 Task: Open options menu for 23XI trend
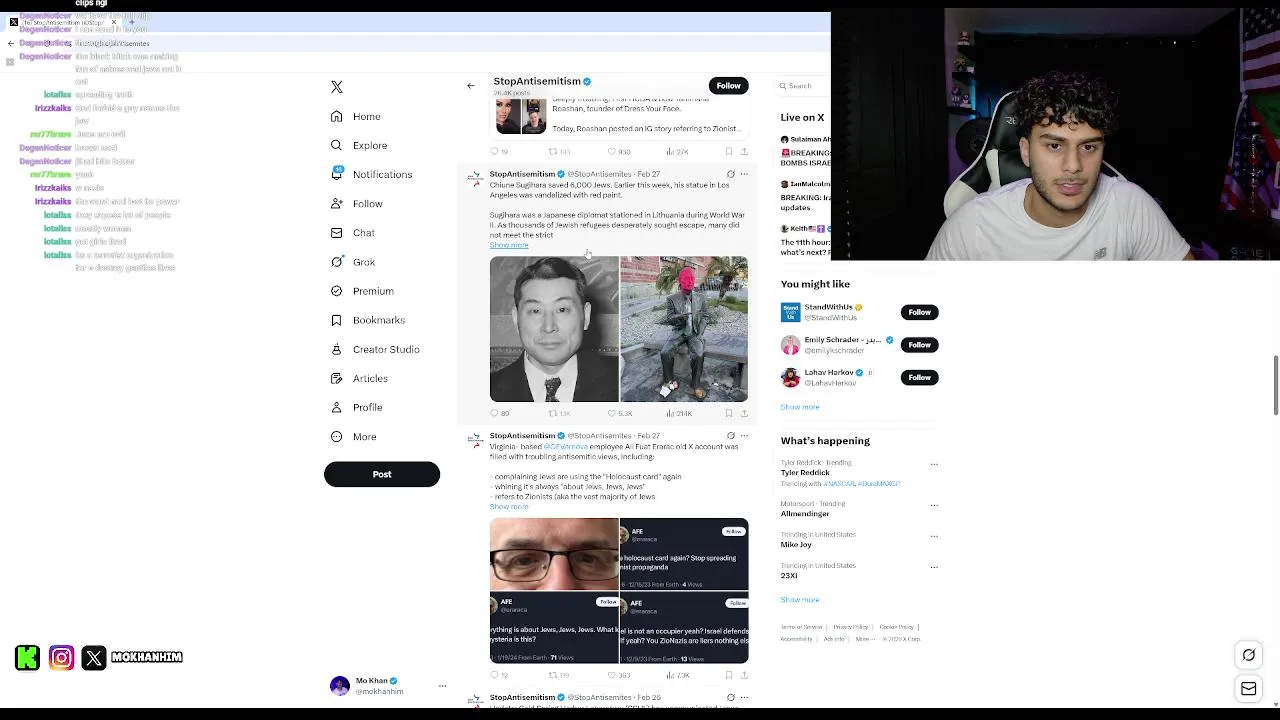[934, 567]
